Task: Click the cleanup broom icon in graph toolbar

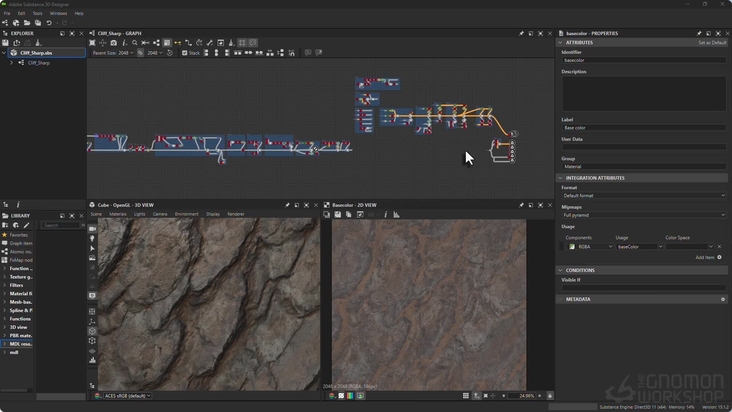Action: (231, 43)
